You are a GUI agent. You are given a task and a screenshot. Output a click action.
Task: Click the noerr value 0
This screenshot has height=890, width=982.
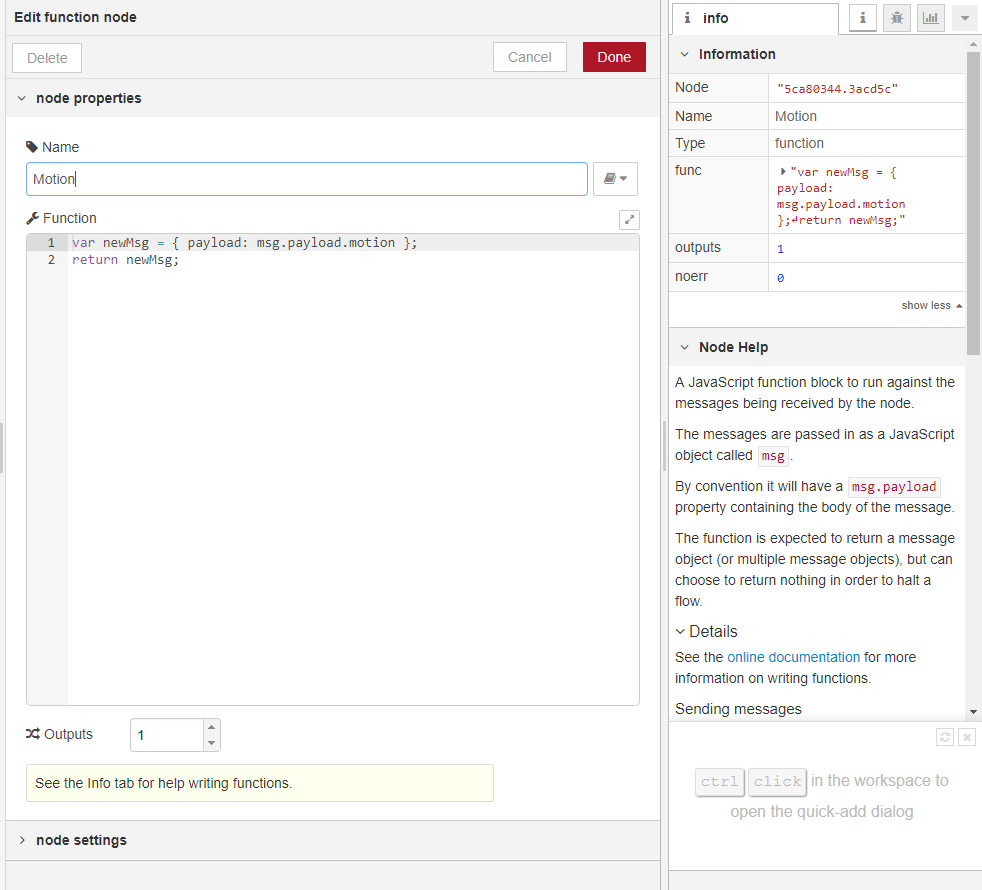[780, 278]
